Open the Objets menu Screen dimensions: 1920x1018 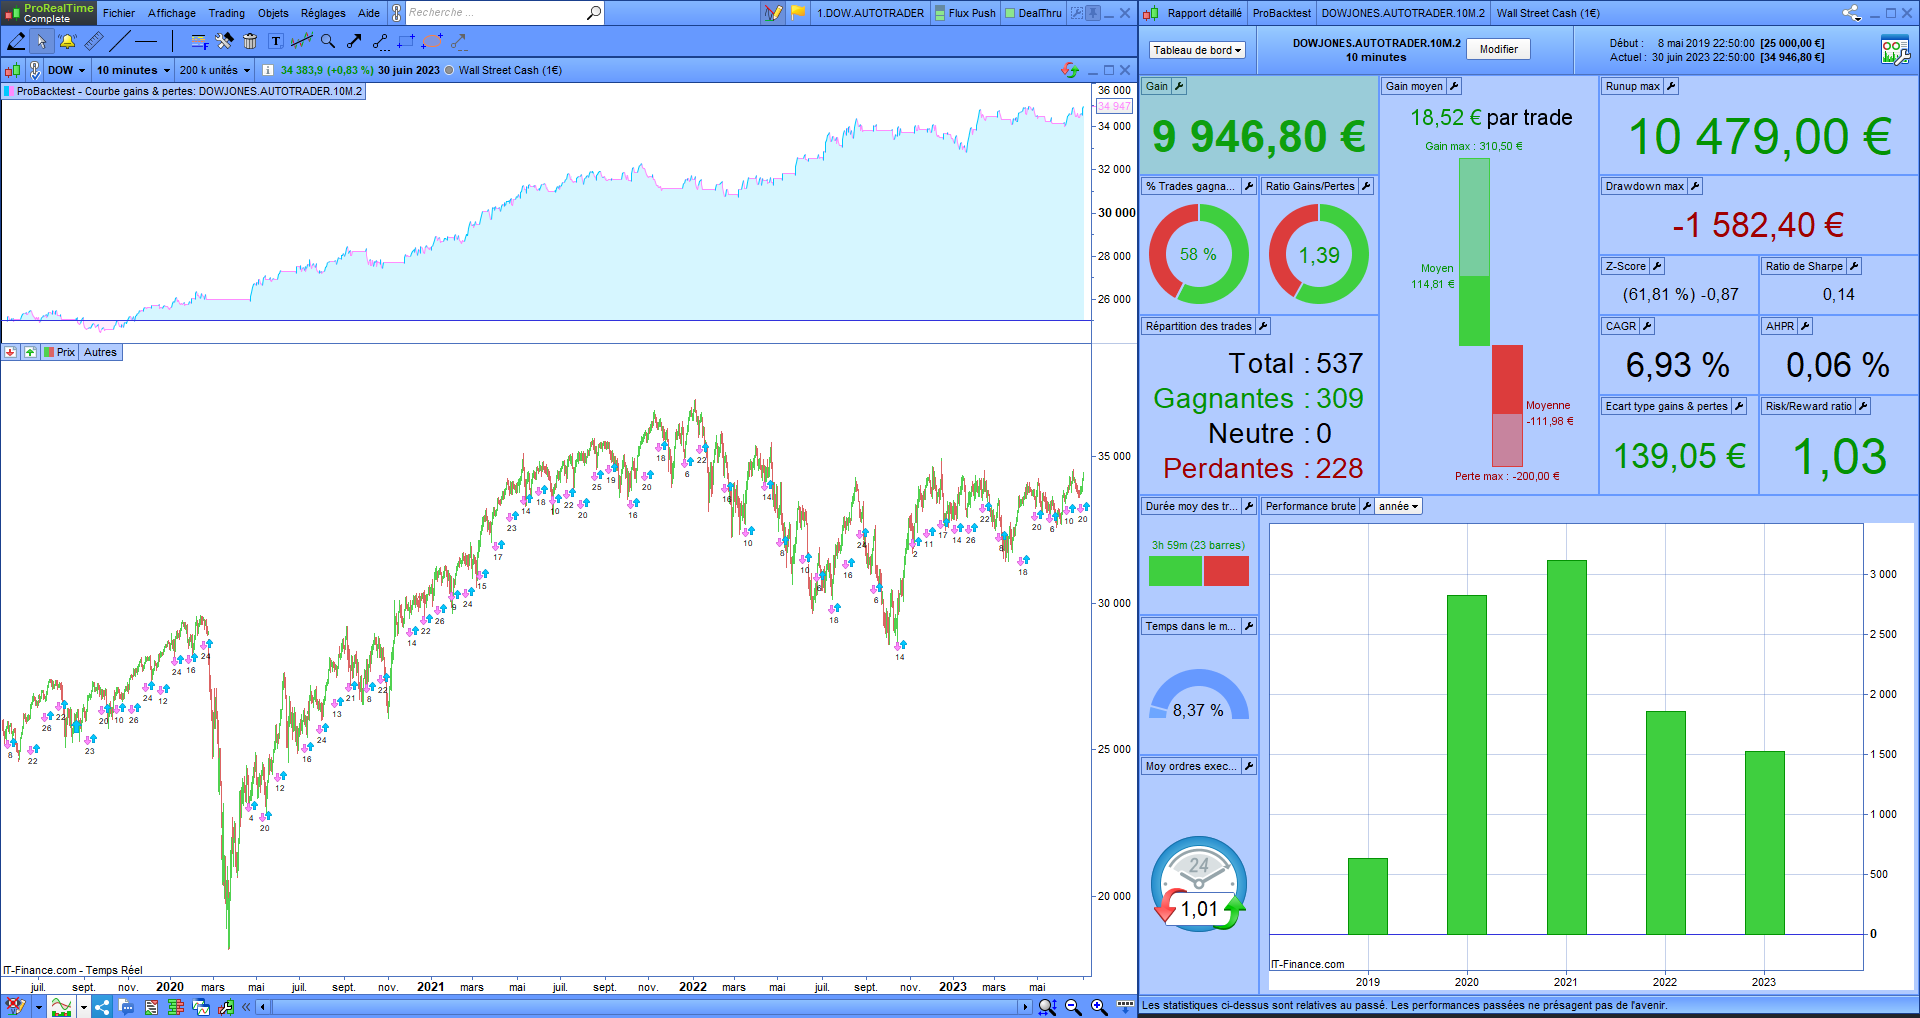[273, 13]
